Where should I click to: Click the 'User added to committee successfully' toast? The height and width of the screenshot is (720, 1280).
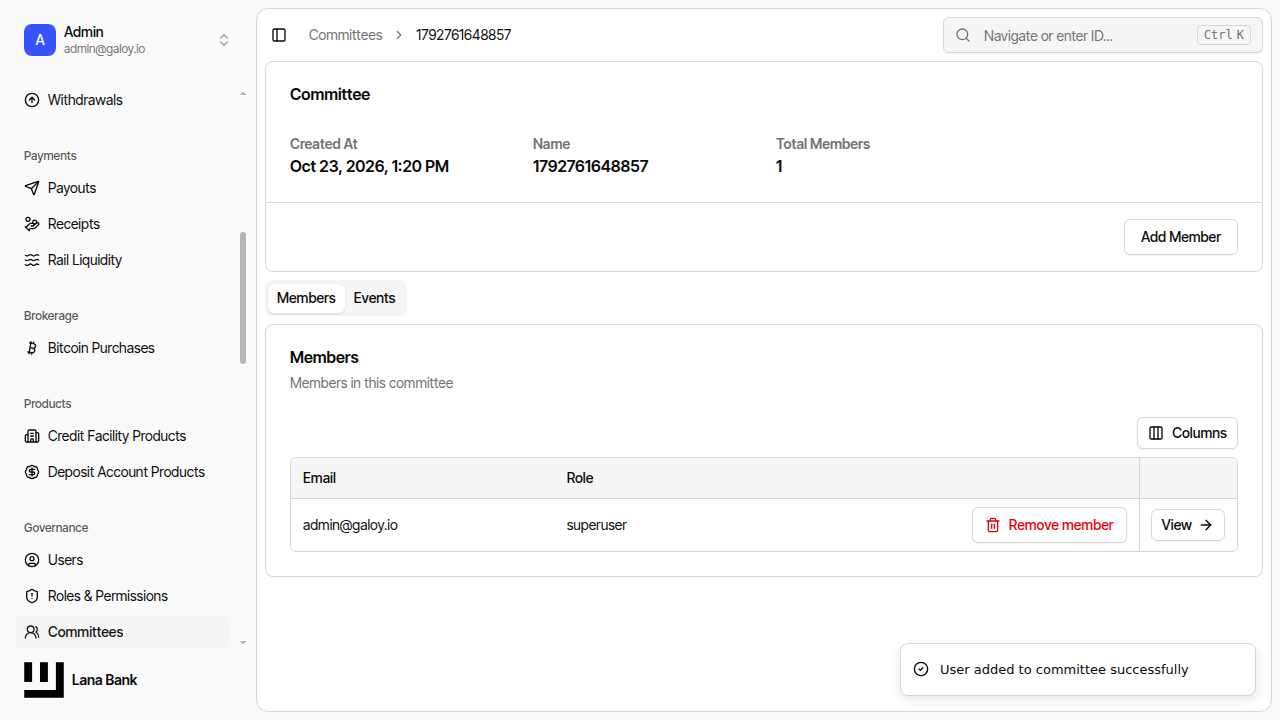click(1078, 669)
